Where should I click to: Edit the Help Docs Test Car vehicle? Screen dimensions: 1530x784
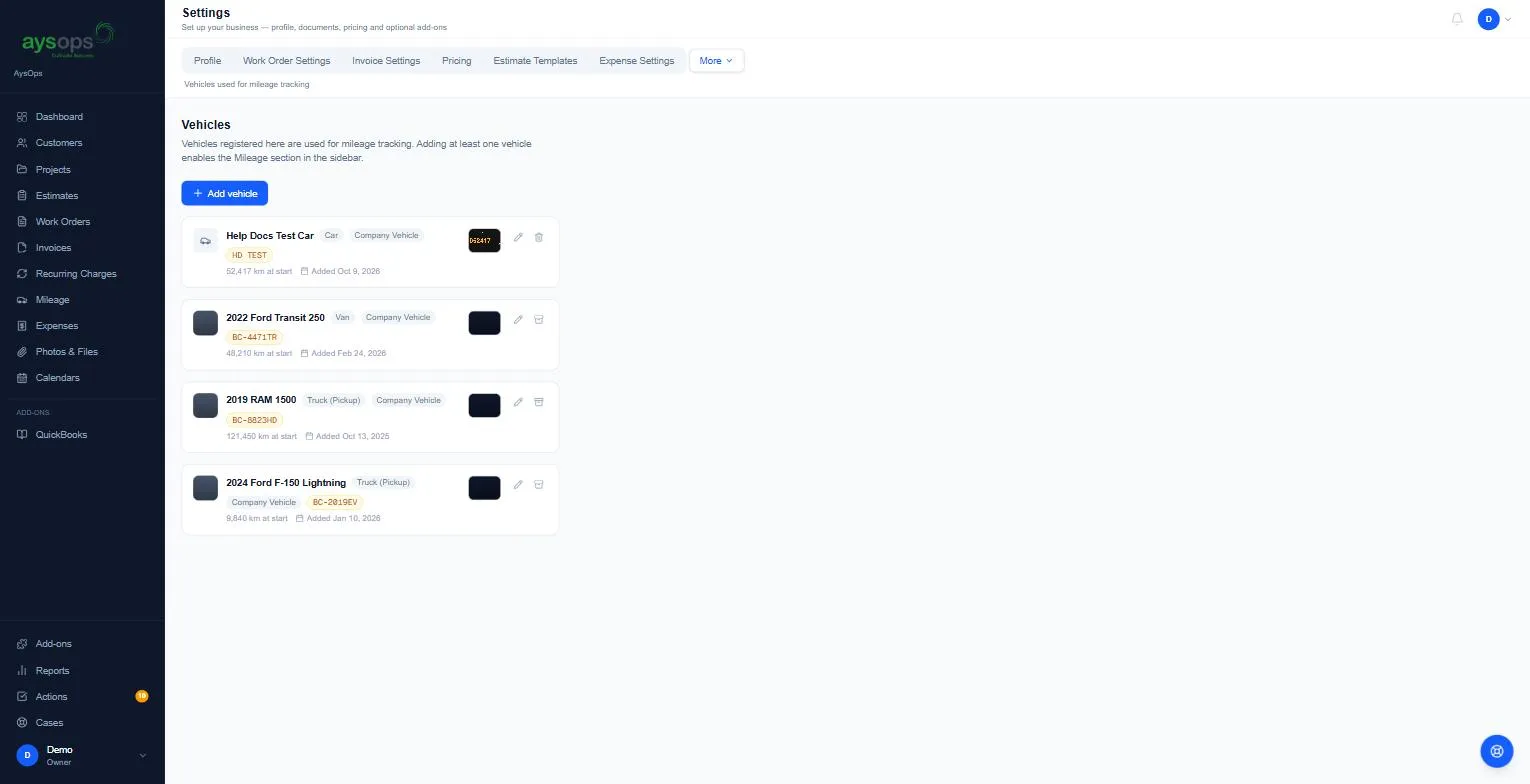(x=518, y=238)
